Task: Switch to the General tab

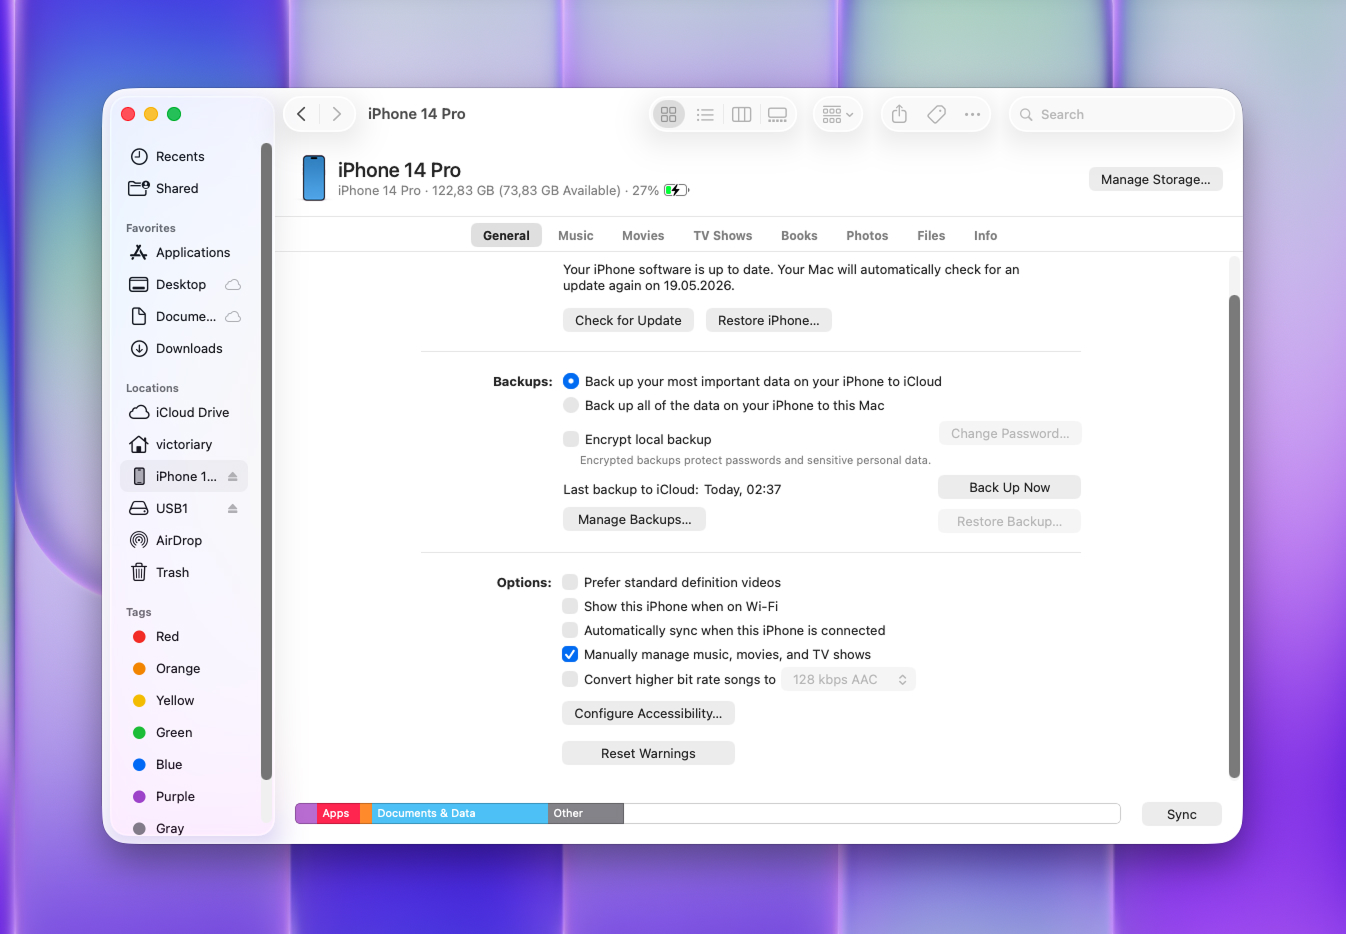Action: coord(506,236)
